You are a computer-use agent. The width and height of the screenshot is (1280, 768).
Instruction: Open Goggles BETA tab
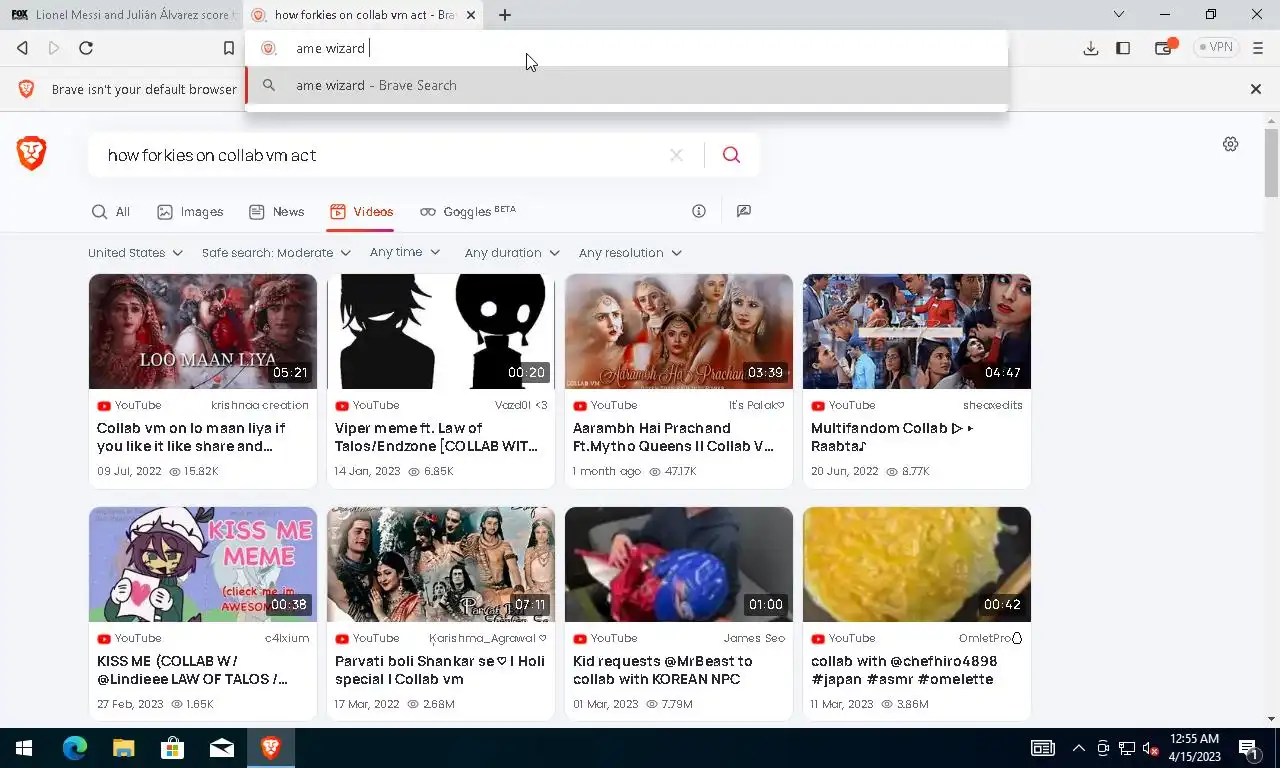[468, 212]
